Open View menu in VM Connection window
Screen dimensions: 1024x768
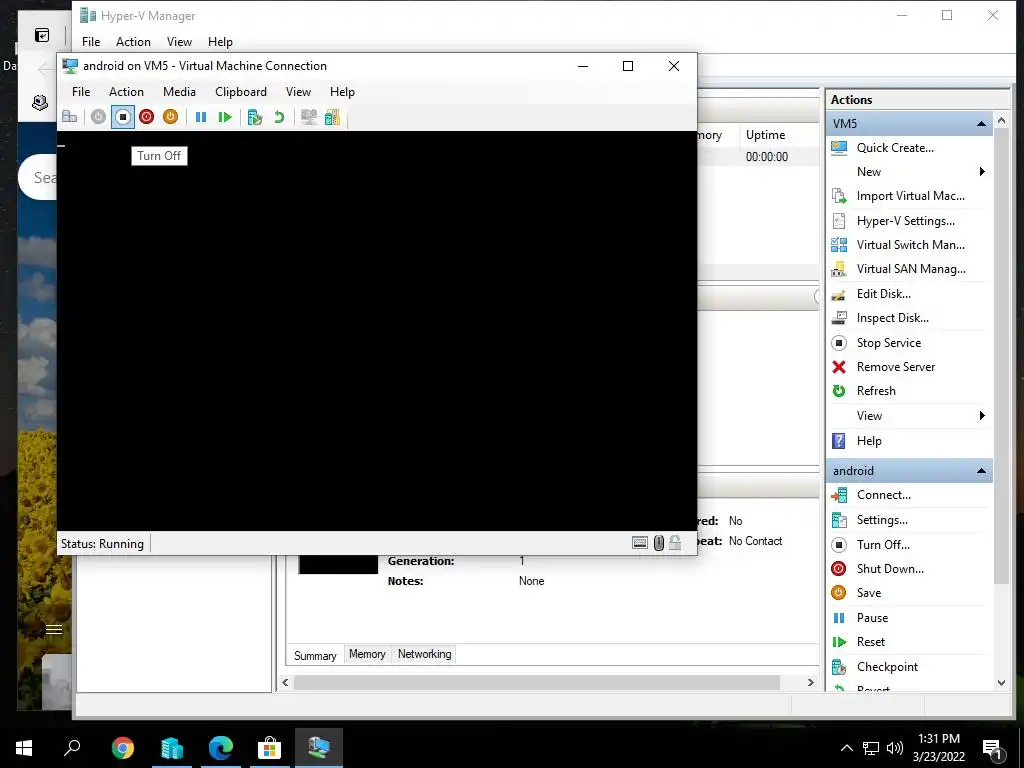pyautogui.click(x=298, y=92)
